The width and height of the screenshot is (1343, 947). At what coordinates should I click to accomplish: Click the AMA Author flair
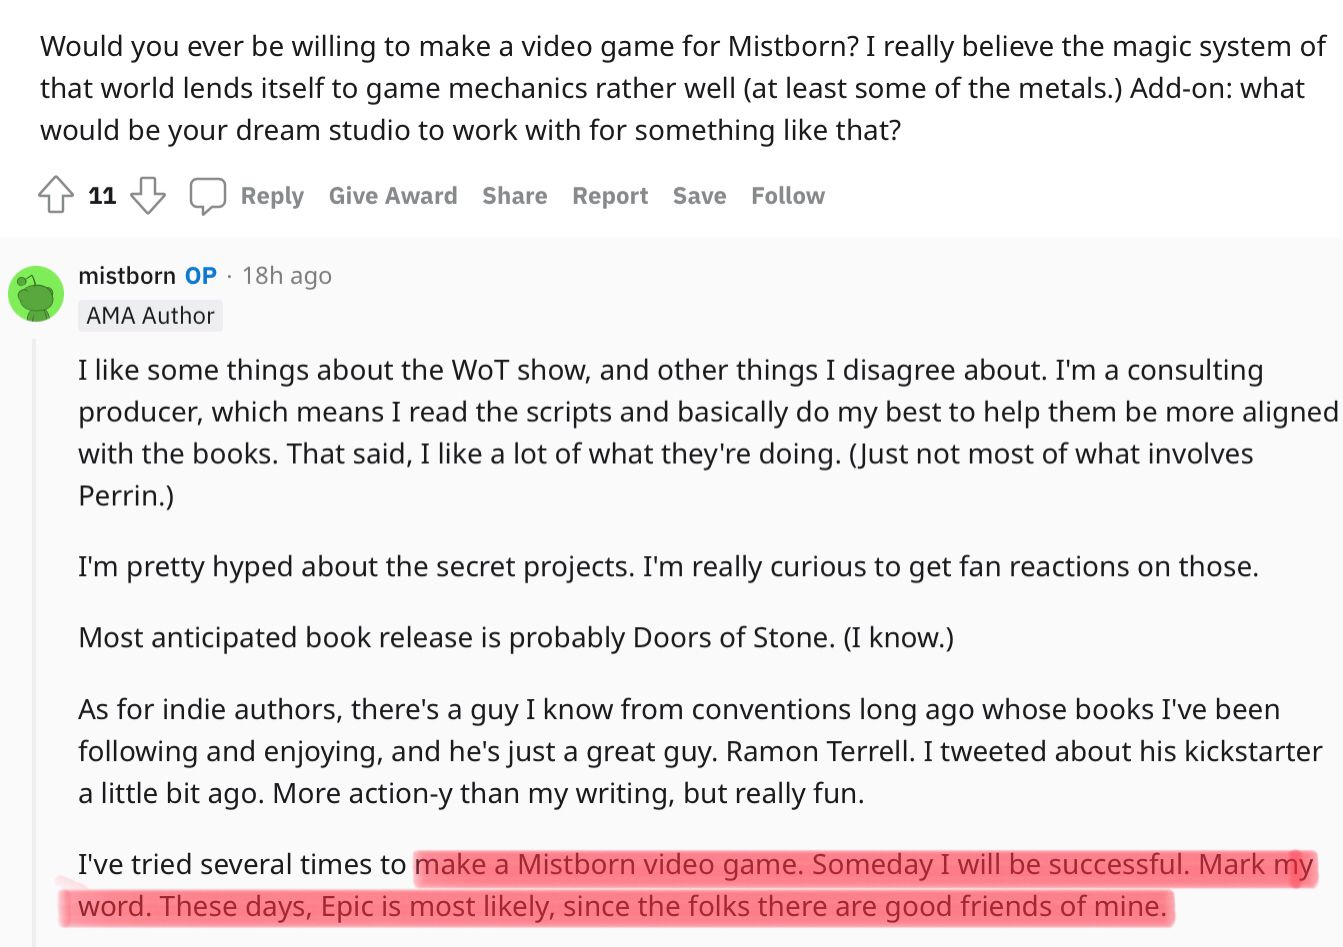click(150, 316)
